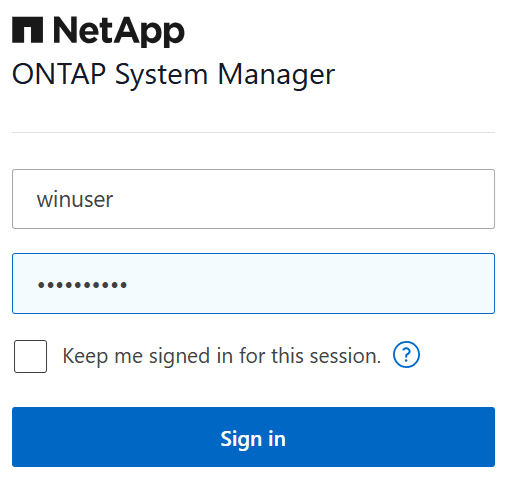Place cursor after the winuser text

pos(114,199)
